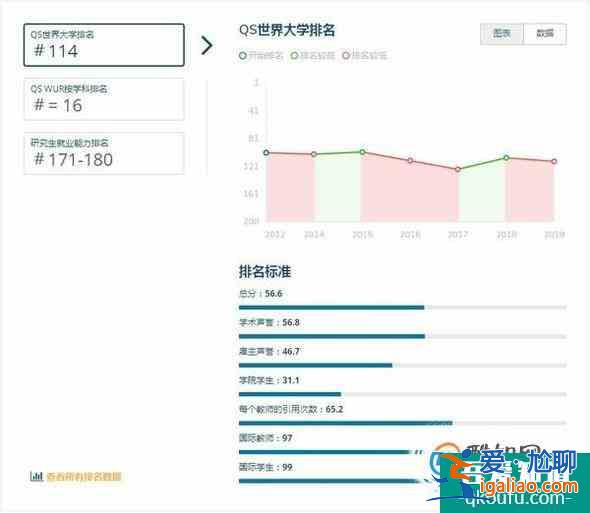590x513 pixels.
Task: Select the QS世界大学排名 #114 card
Action: pos(104,45)
